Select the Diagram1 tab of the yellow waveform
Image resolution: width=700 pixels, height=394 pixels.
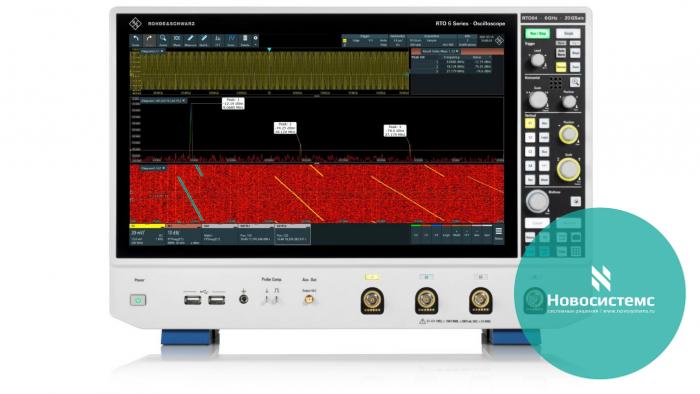(152, 51)
